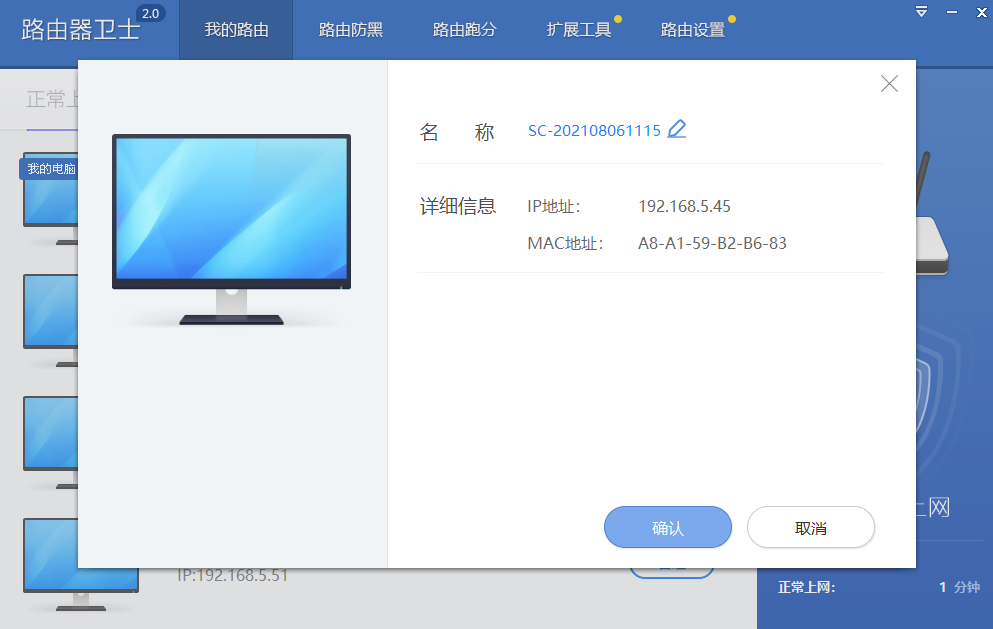The height and width of the screenshot is (629, 993).
Task: Switch to the 我的路由 tab
Action: [x=236, y=30]
